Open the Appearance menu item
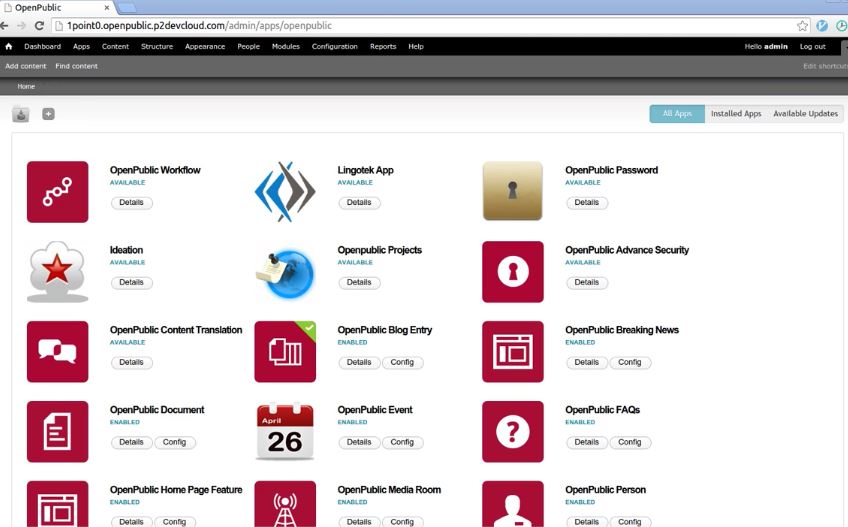The image size is (848, 527). click(x=205, y=47)
